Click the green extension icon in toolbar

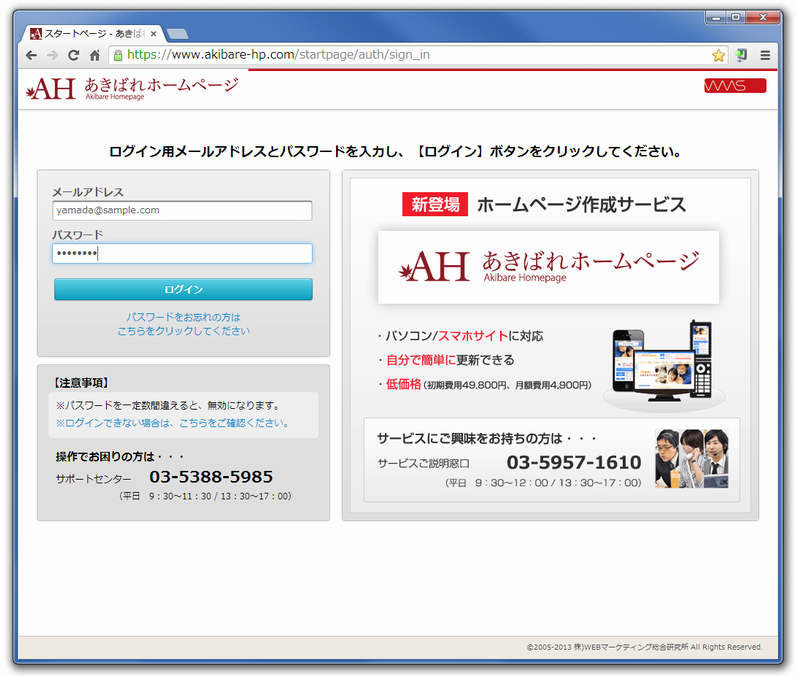[x=742, y=55]
